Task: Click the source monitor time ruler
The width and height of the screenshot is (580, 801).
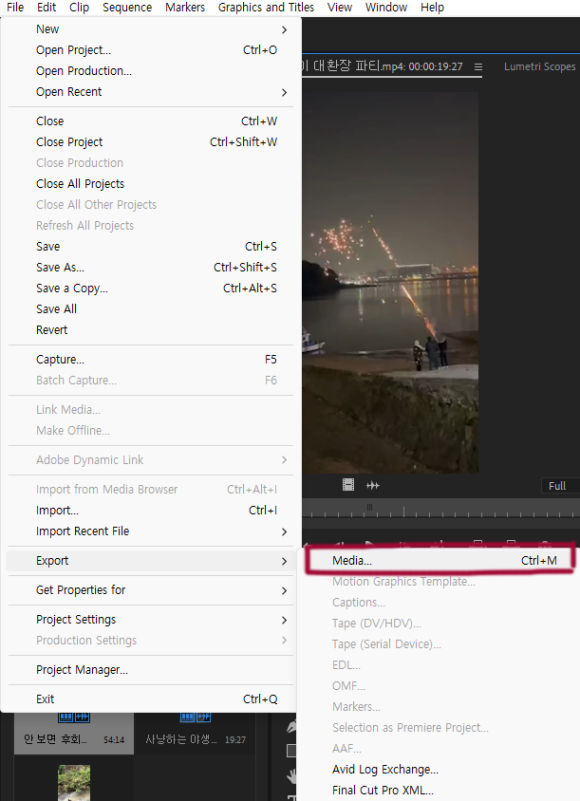Action: click(x=440, y=509)
